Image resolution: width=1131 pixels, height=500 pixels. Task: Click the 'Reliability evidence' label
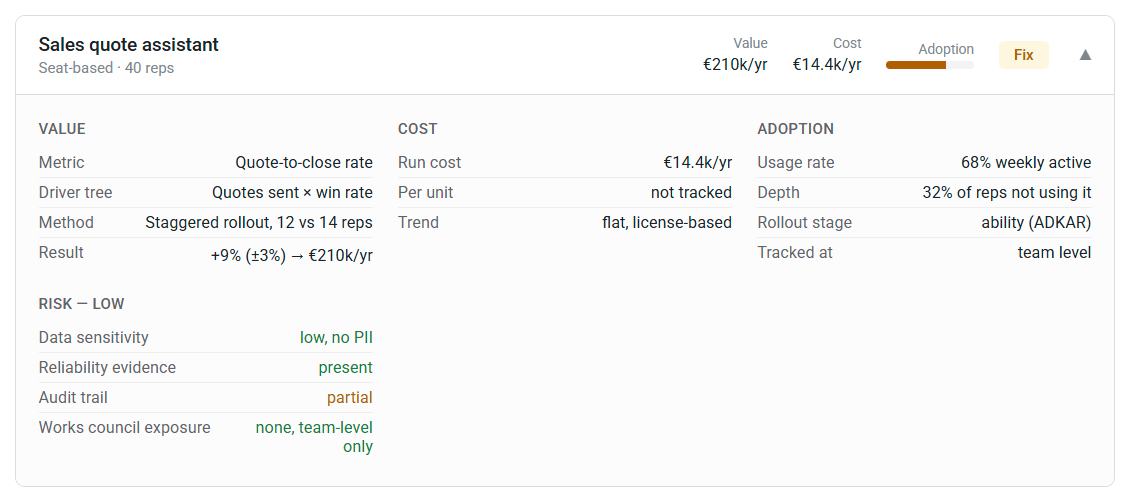[107, 367]
